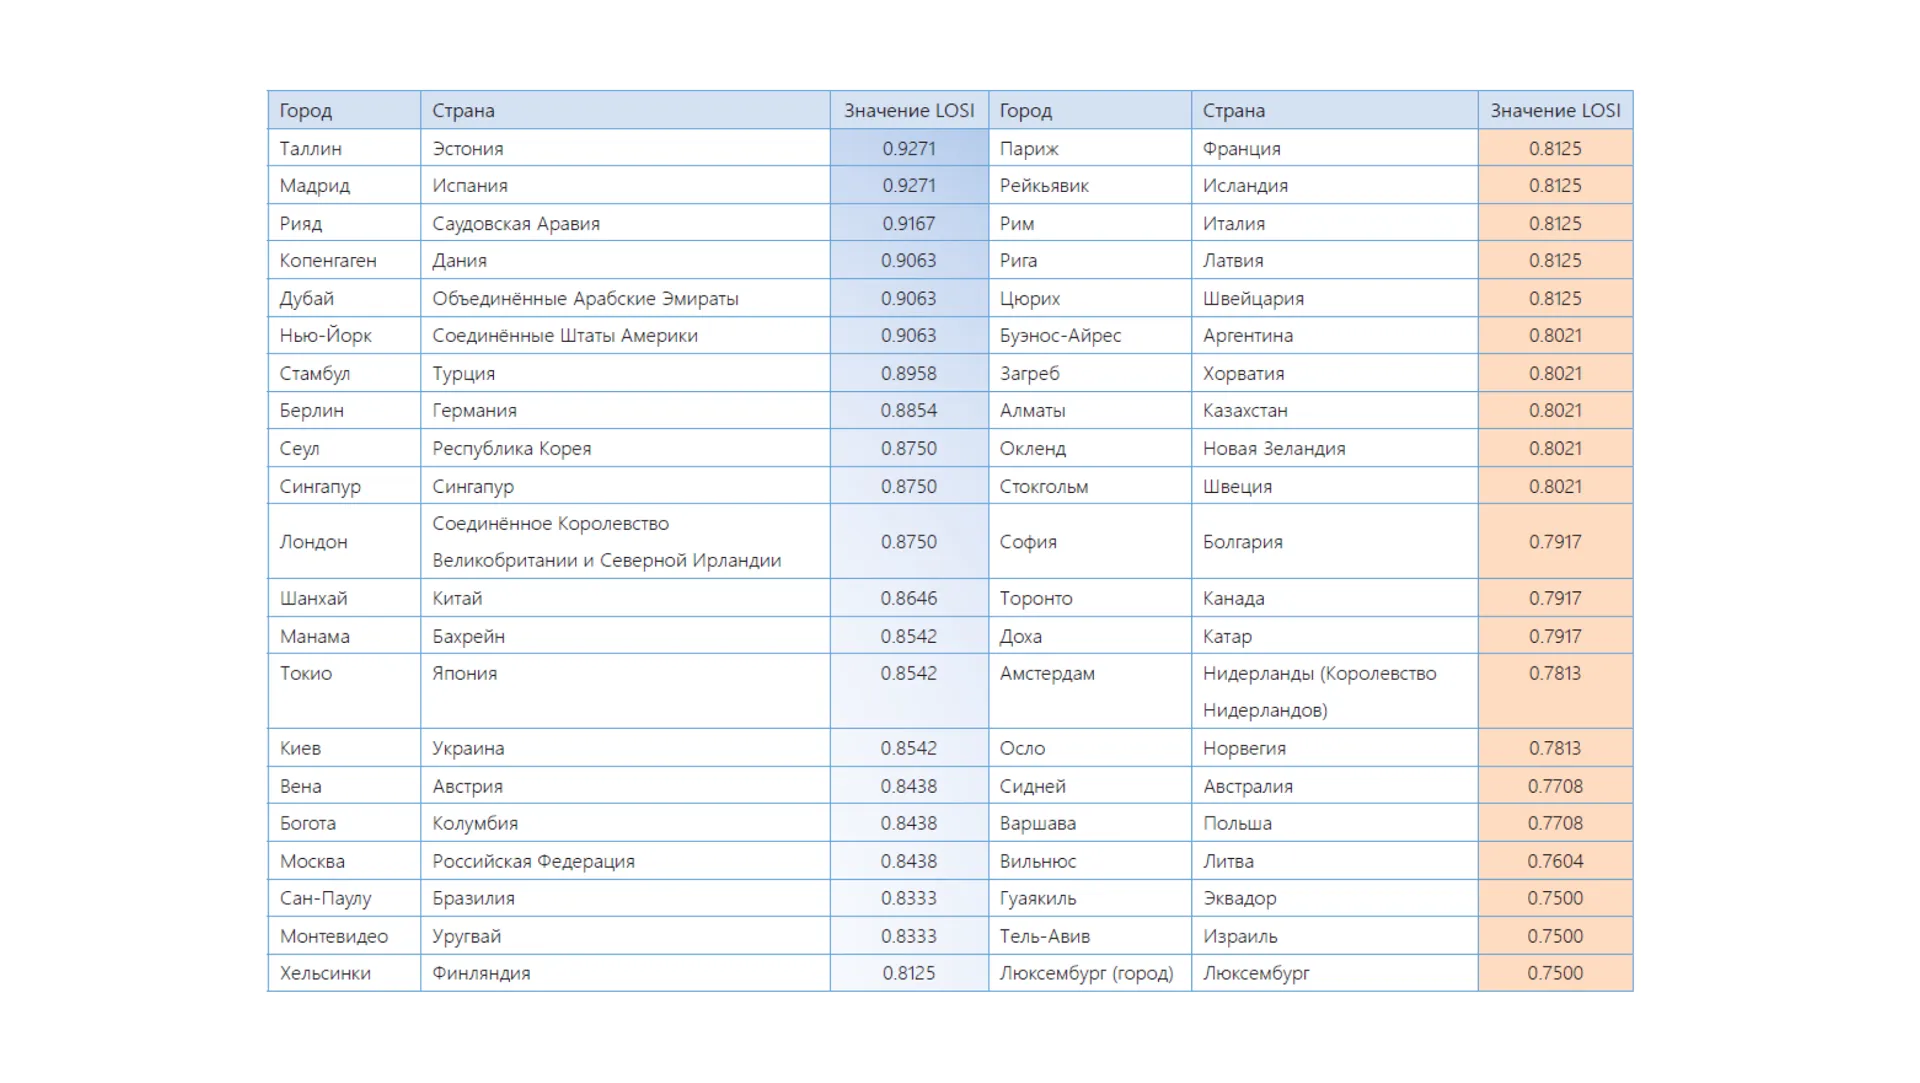
Task: Select the Токио city cell
Action: point(344,691)
